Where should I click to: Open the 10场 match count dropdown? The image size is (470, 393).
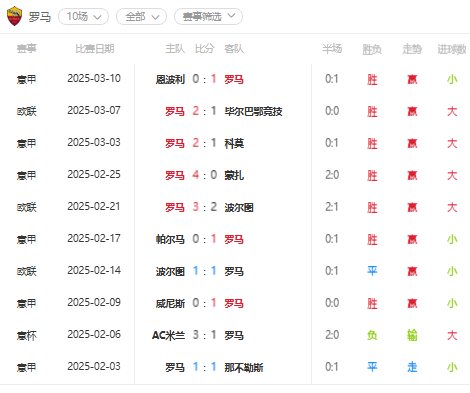(83, 16)
